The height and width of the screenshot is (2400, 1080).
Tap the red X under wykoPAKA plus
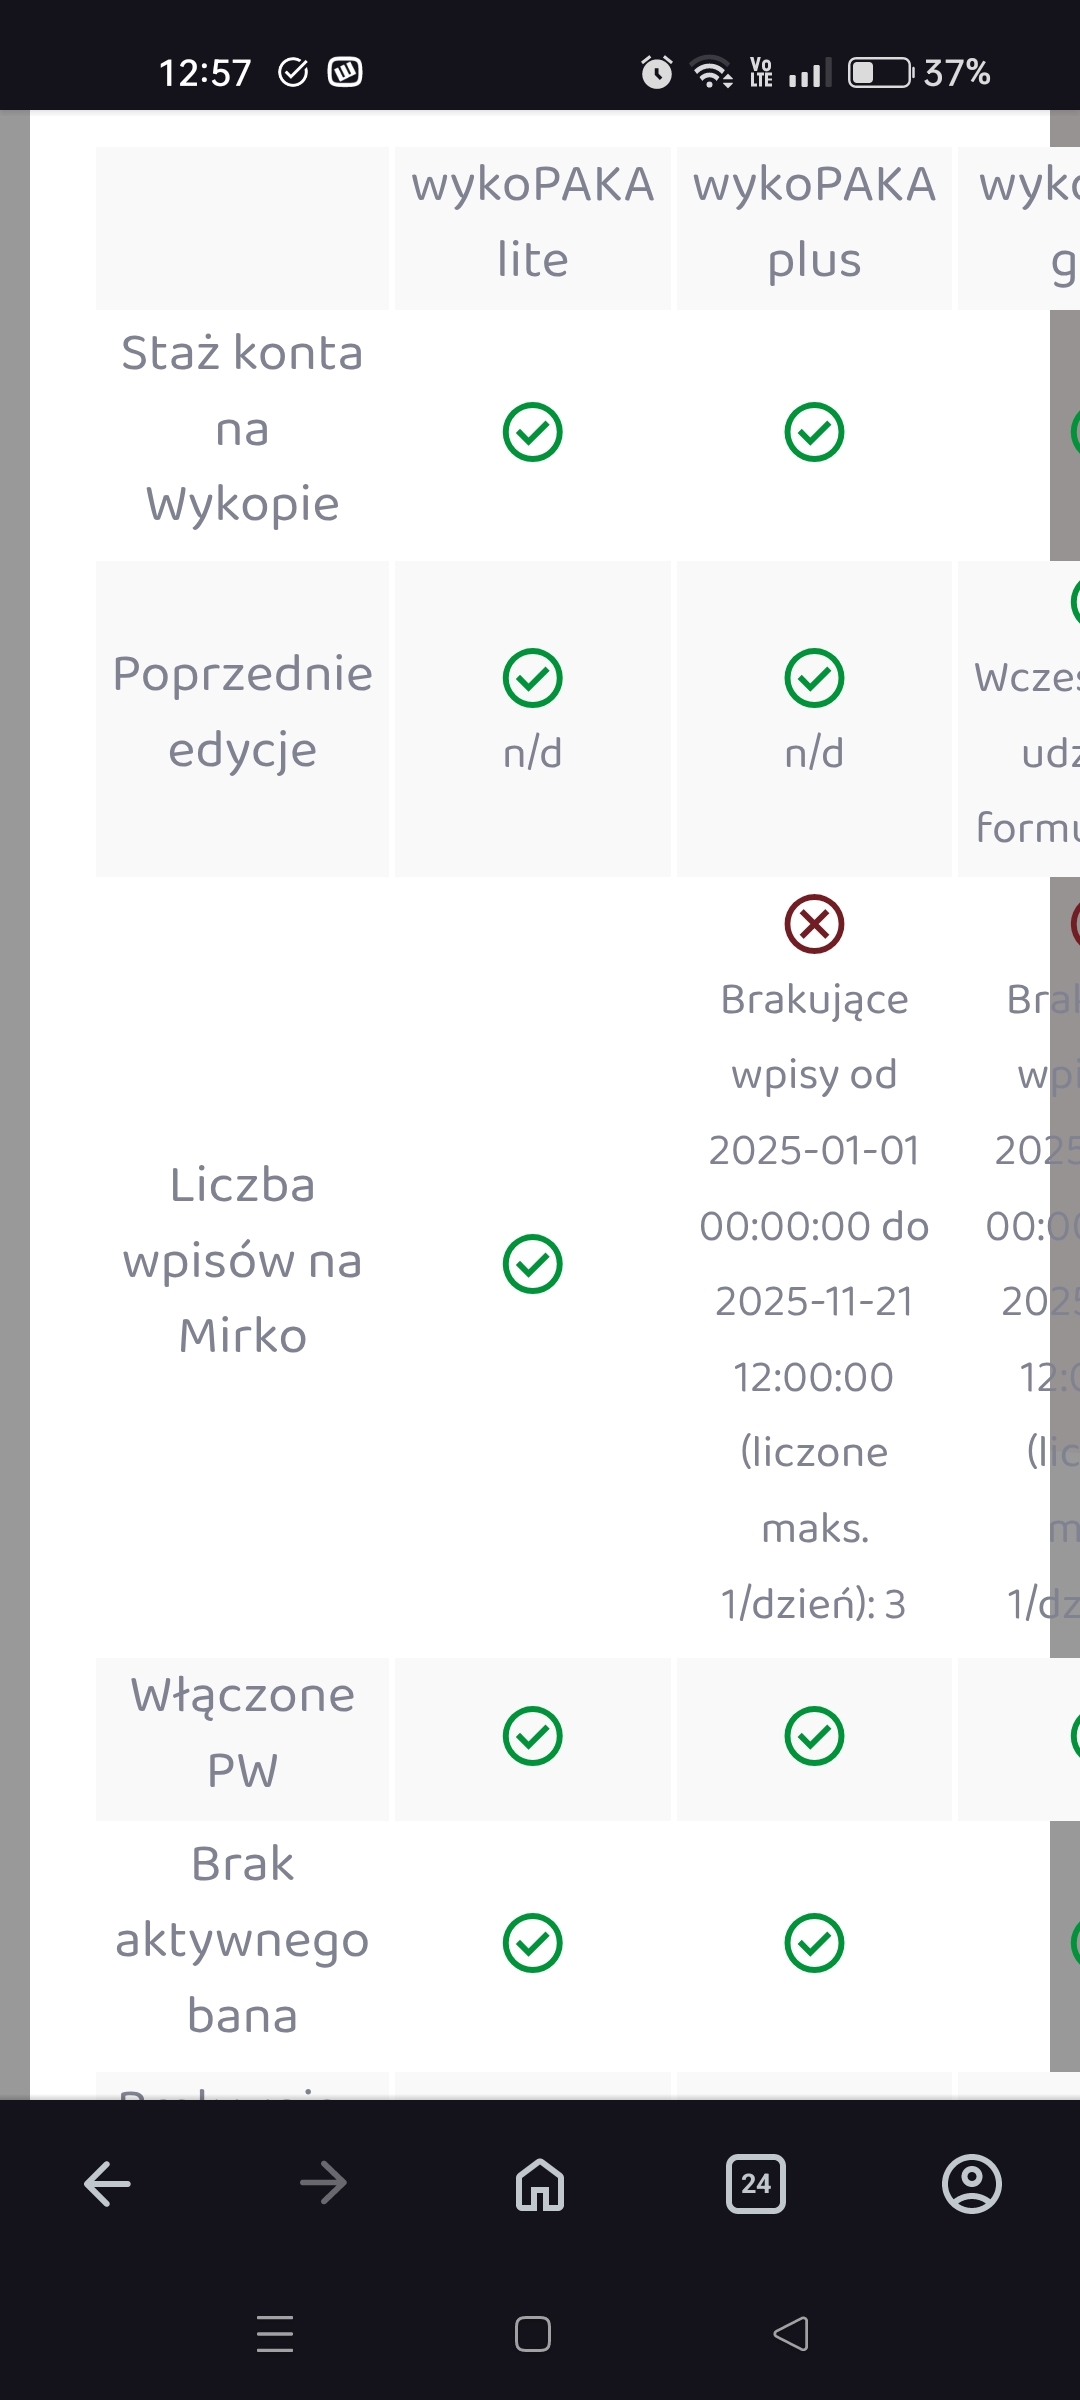click(x=814, y=923)
